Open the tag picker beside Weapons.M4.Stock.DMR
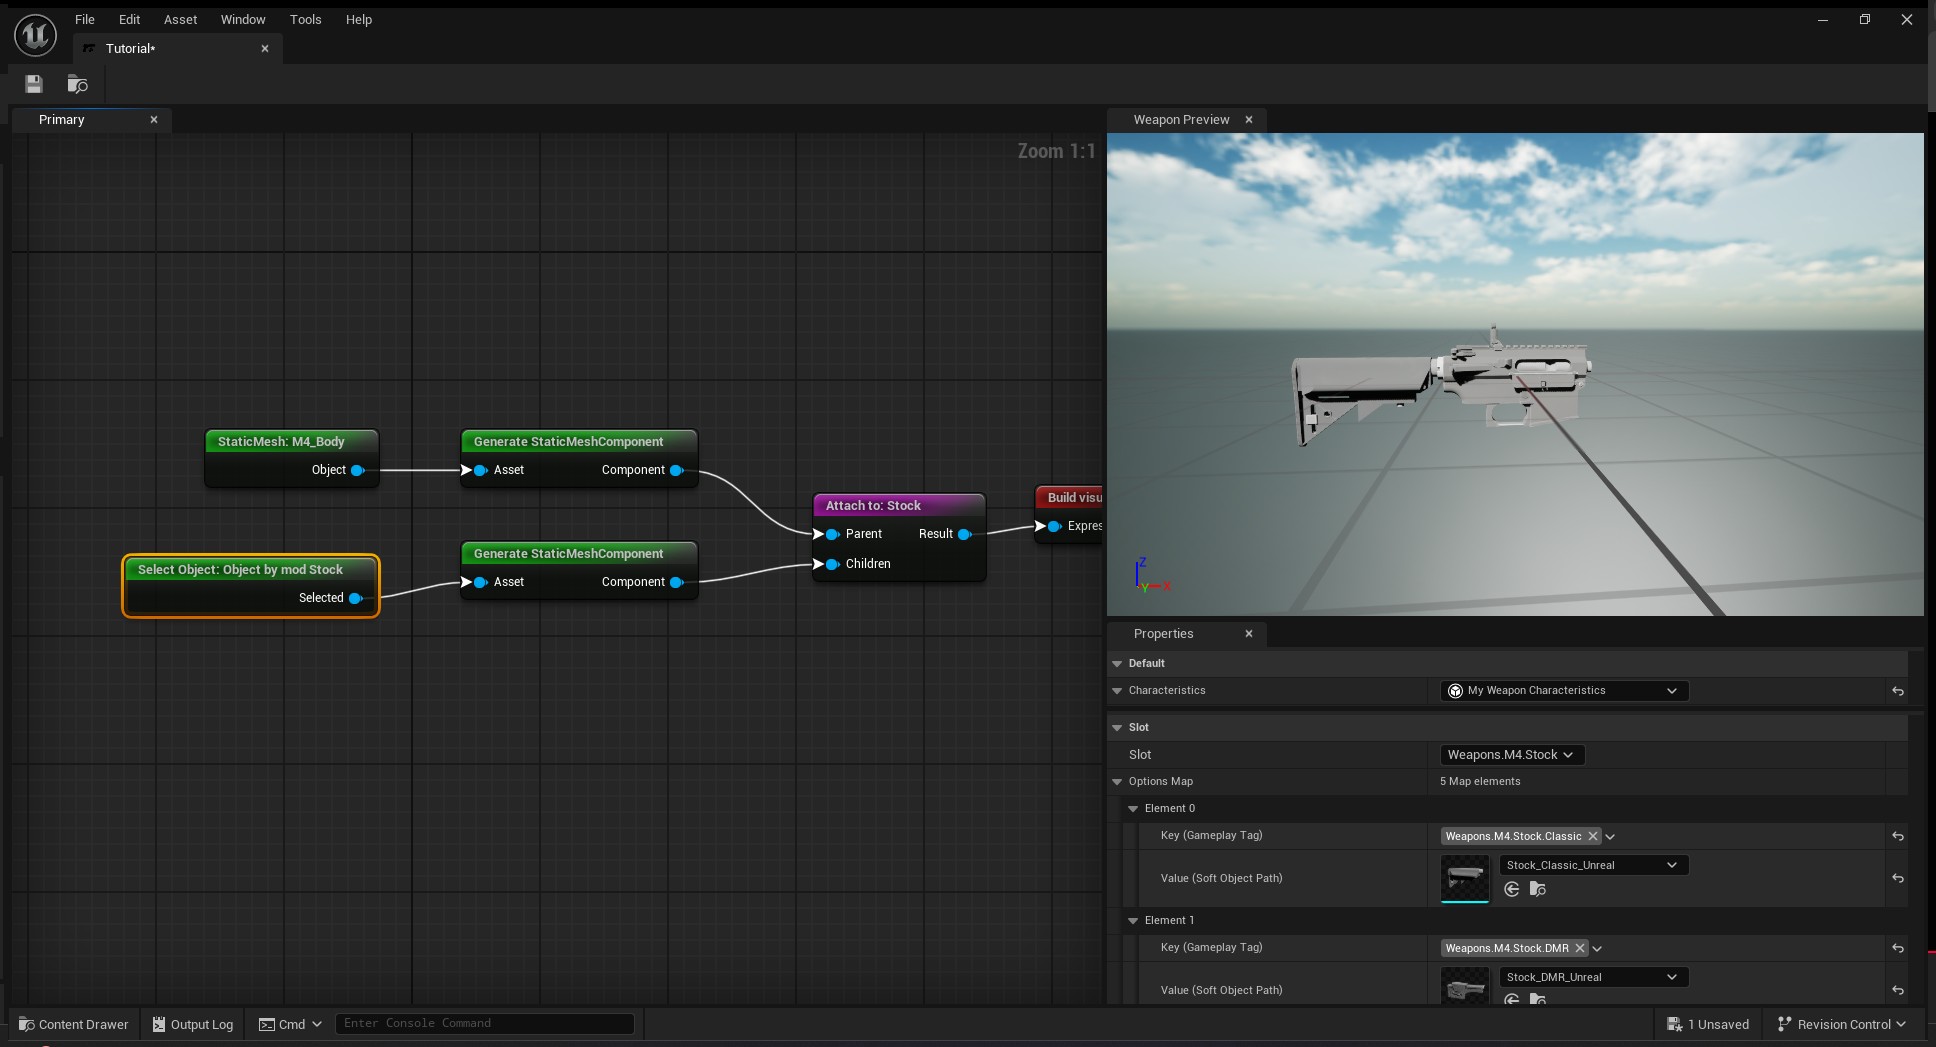This screenshot has height=1047, width=1936. 1597,949
